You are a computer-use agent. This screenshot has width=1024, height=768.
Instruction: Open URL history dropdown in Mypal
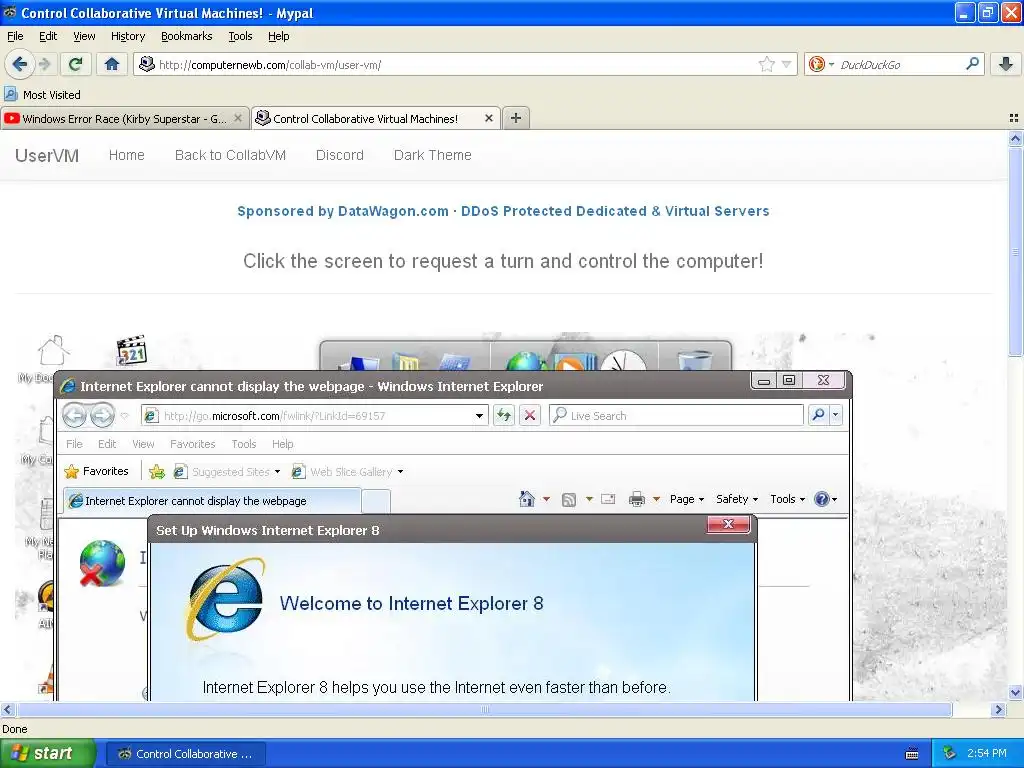pyautogui.click(x=786, y=64)
